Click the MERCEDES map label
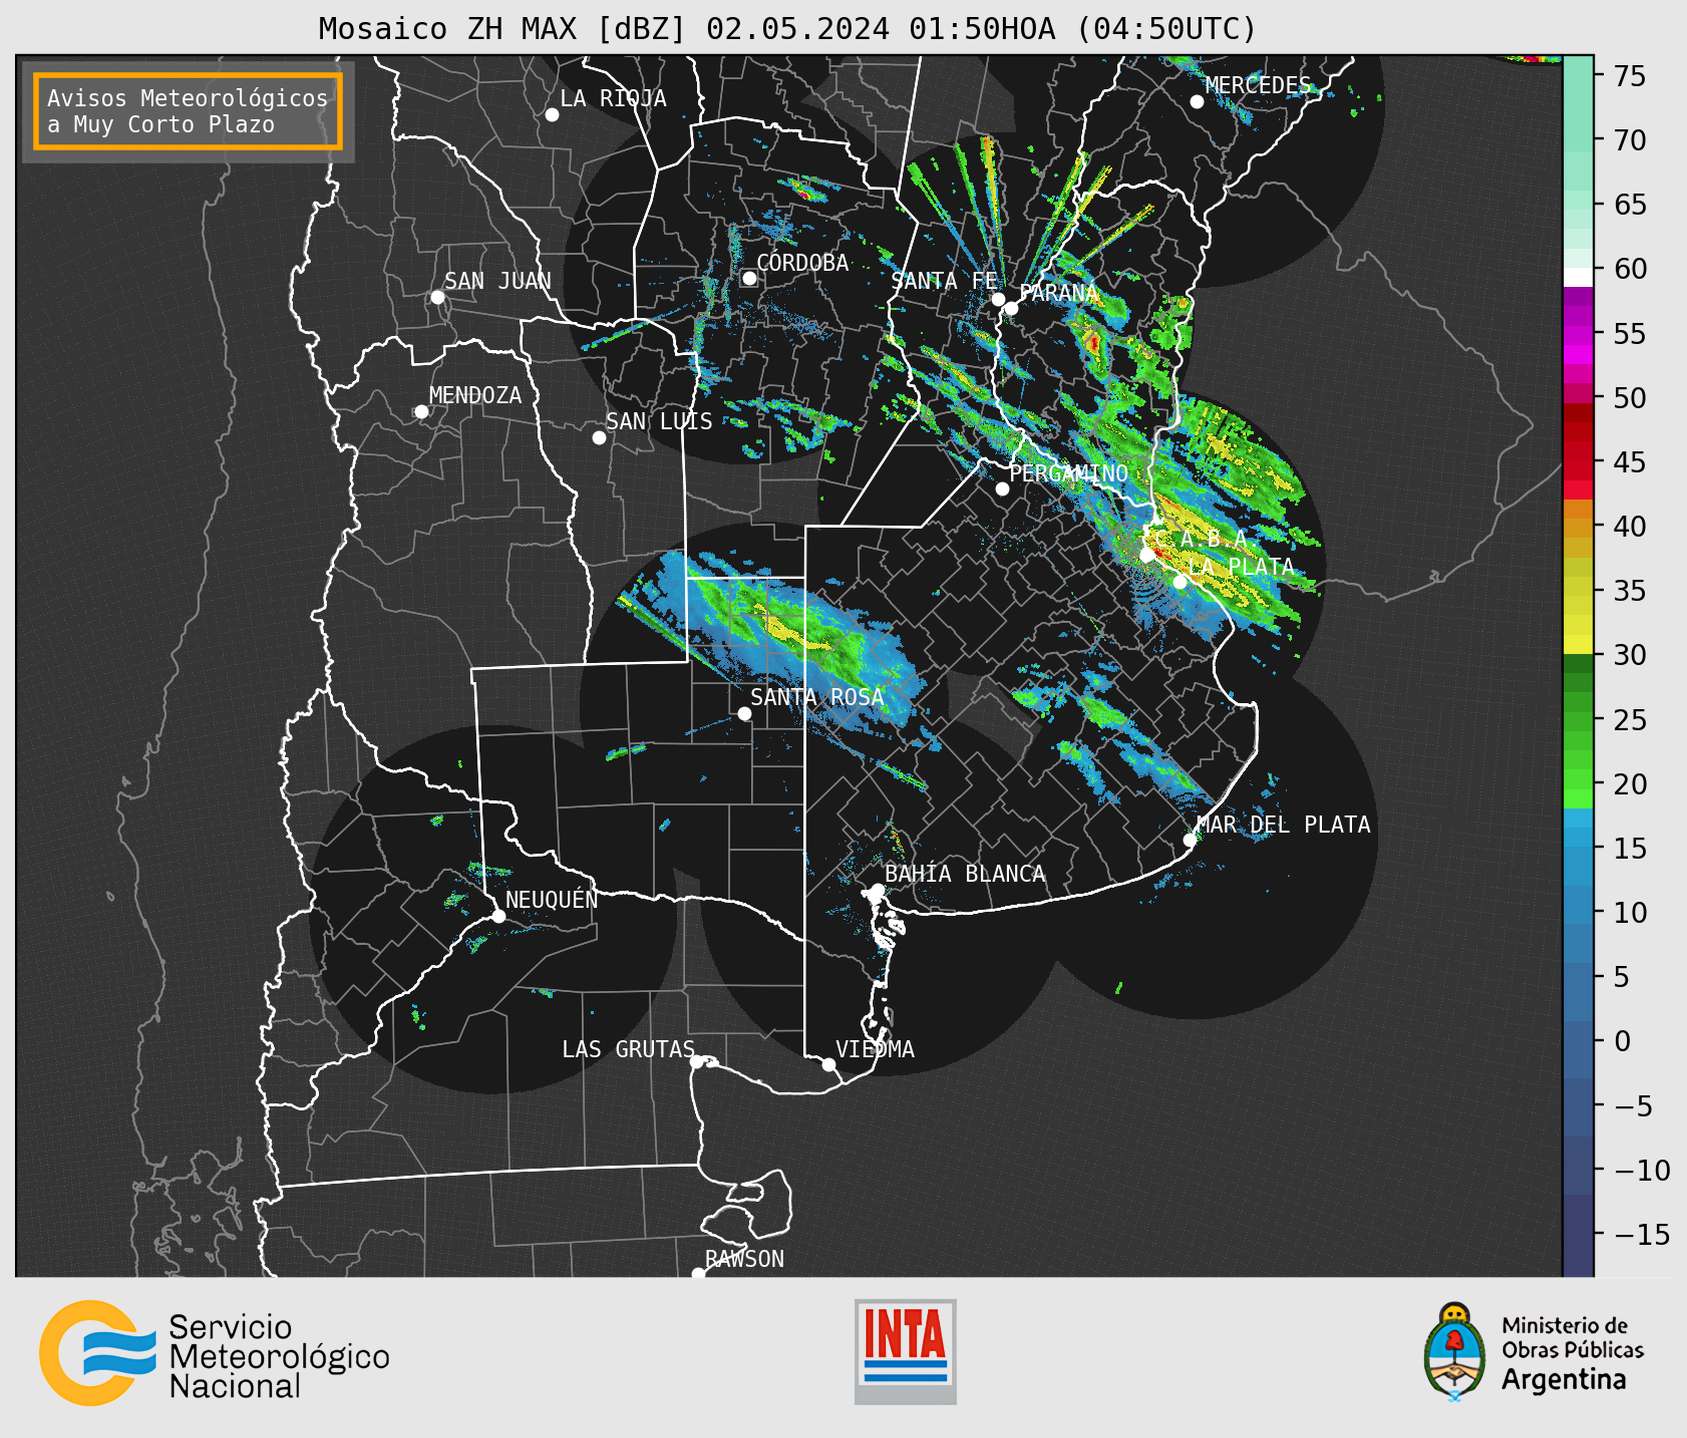Screen dimensions: 1687x1438 1258,85
